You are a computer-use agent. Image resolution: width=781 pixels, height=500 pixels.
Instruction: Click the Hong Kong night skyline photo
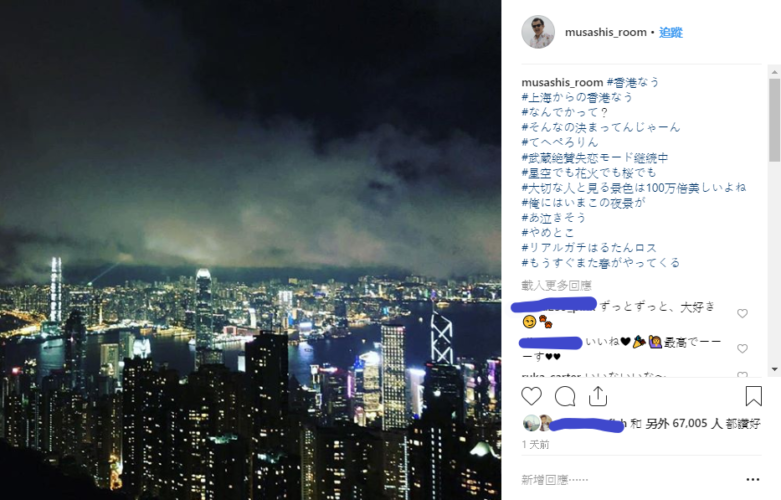point(251,250)
